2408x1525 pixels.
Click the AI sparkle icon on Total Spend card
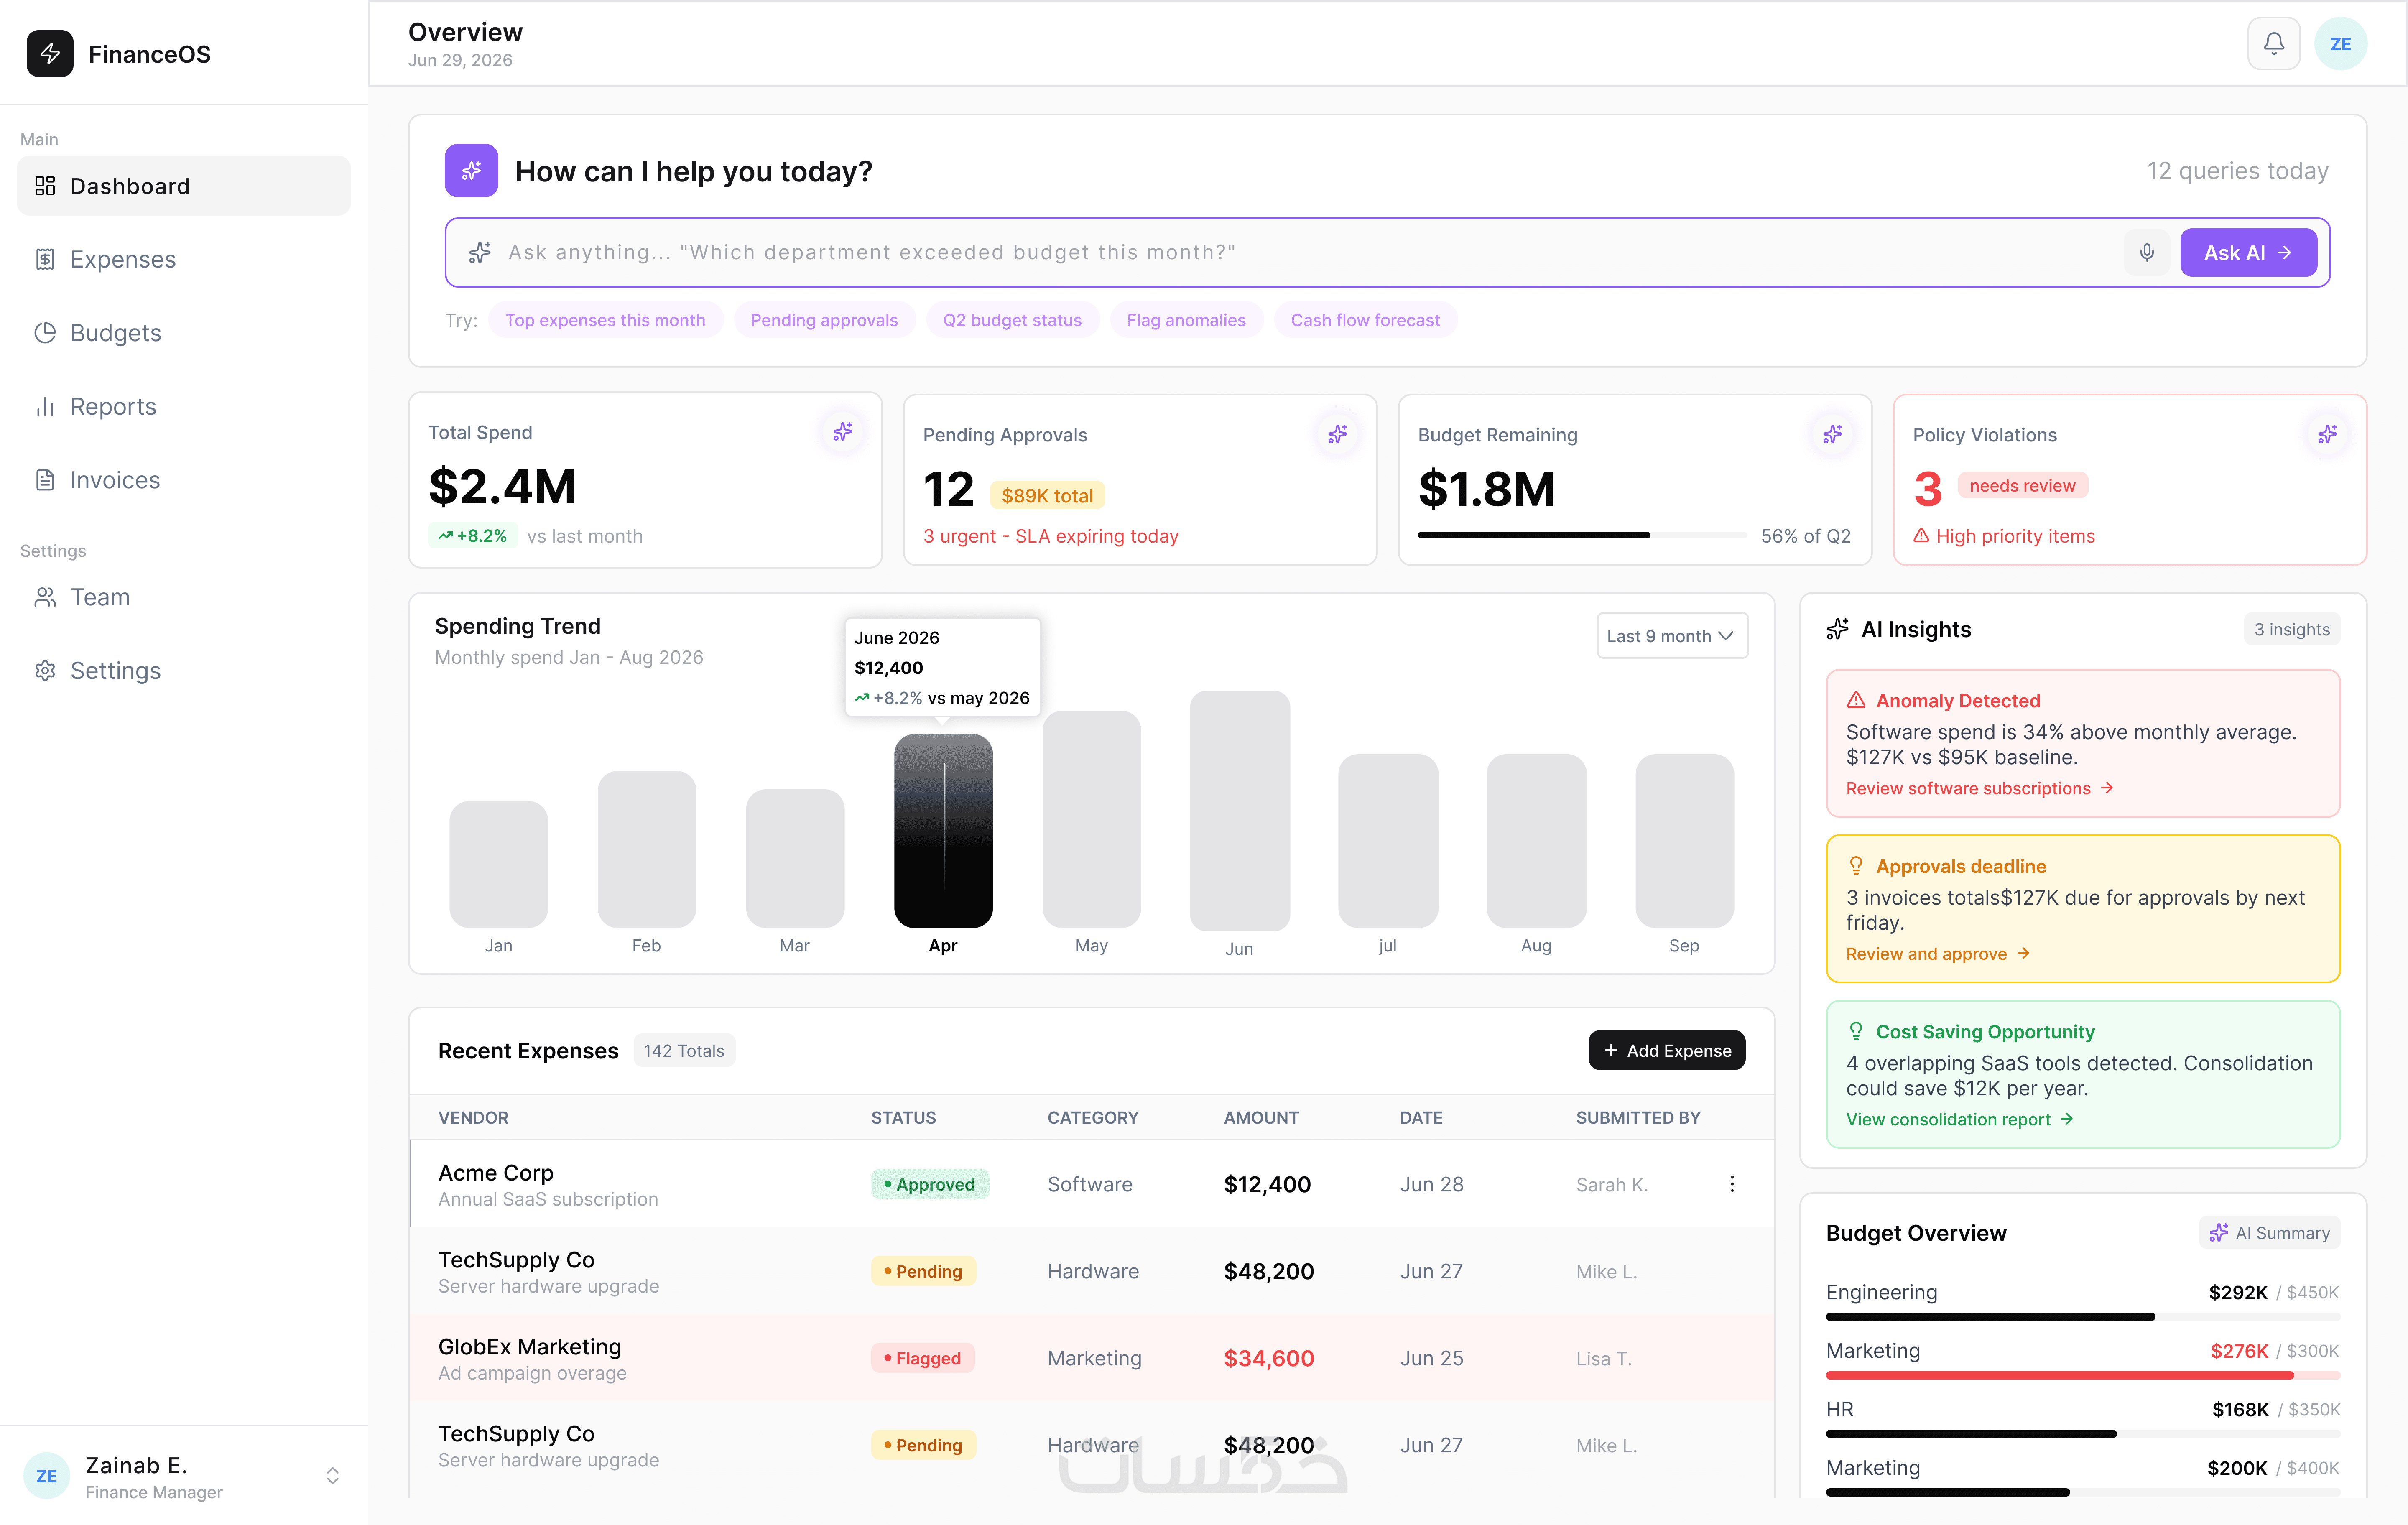tap(843, 431)
